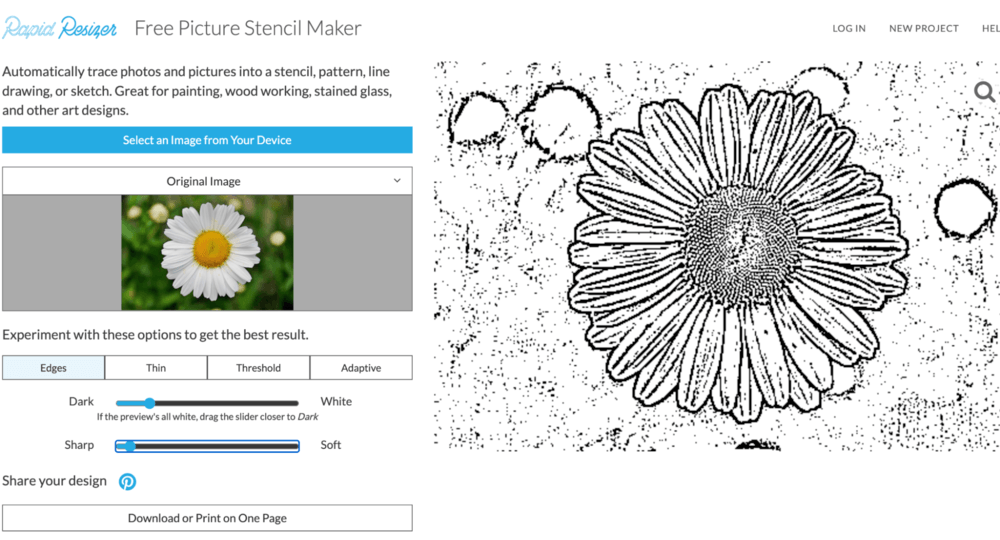The image size is (1000, 540).
Task: Open the HELP menu item
Action: 990,29
